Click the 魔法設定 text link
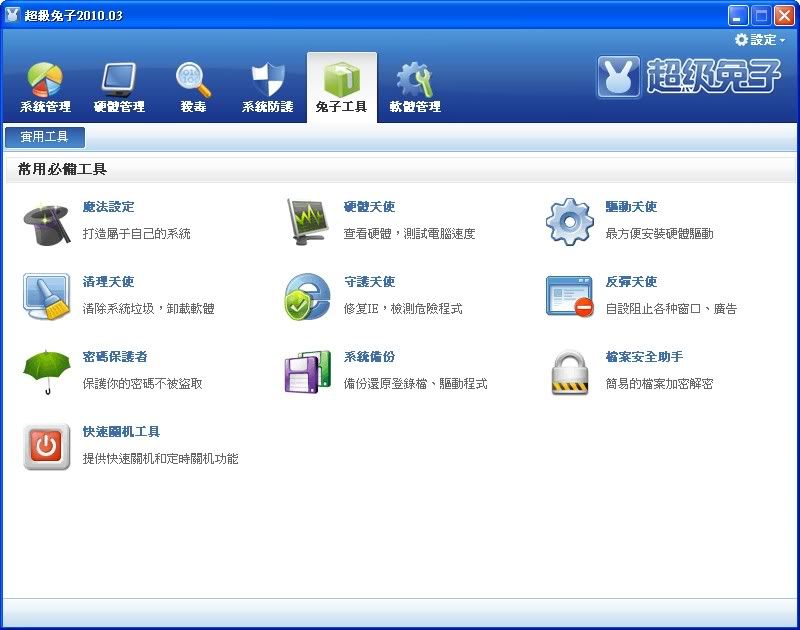800x630 pixels. pyautogui.click(x=108, y=207)
